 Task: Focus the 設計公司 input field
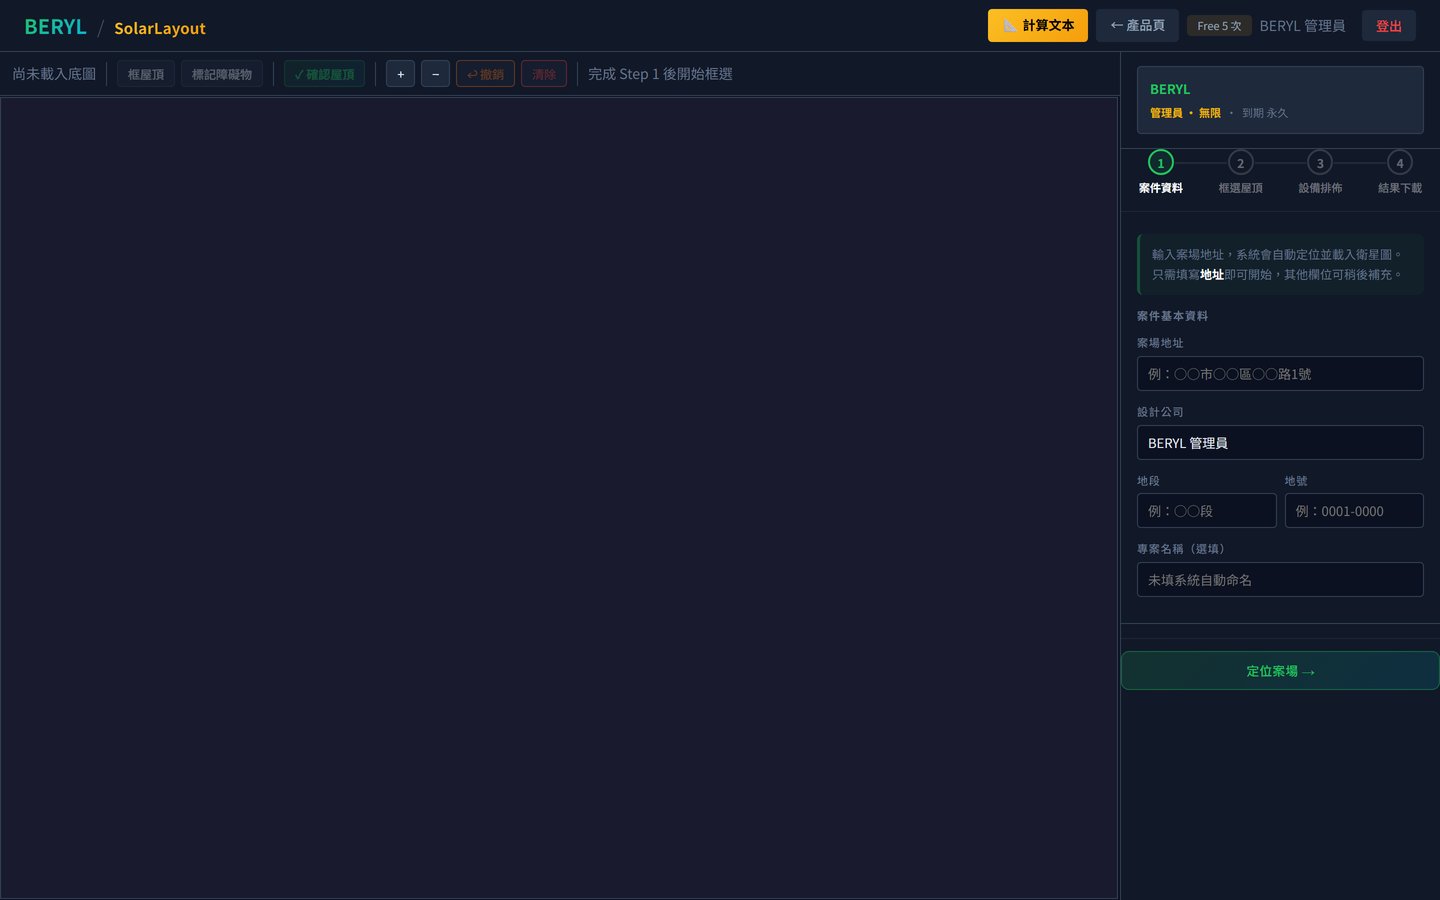point(1280,443)
